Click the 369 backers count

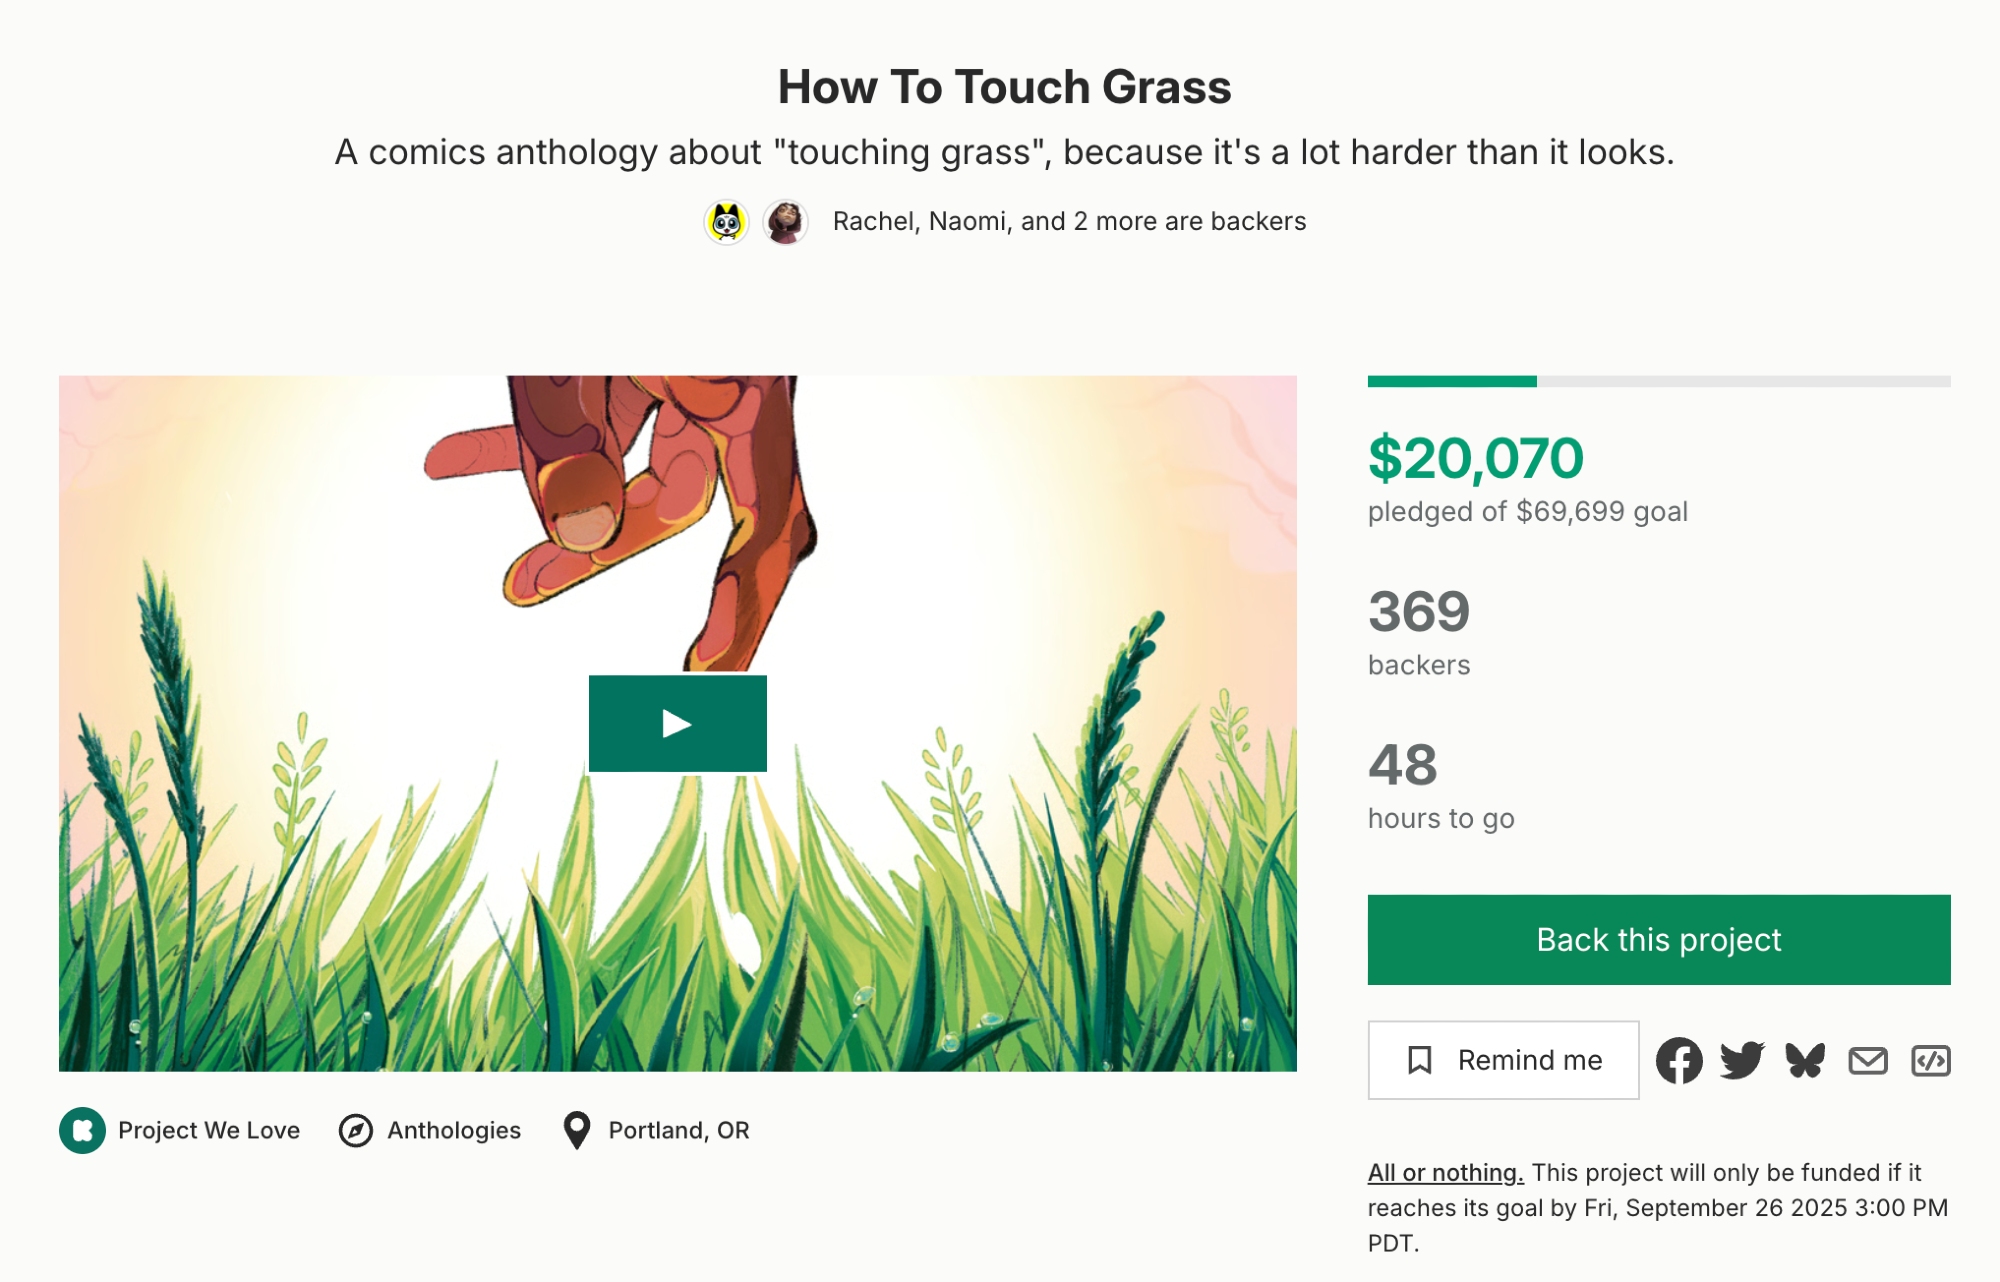pos(1419,611)
